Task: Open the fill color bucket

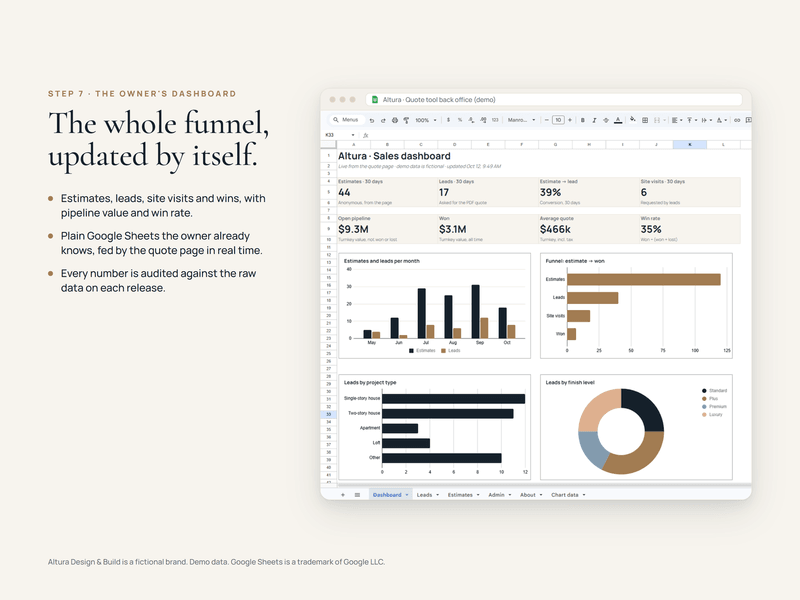Action: [x=633, y=119]
